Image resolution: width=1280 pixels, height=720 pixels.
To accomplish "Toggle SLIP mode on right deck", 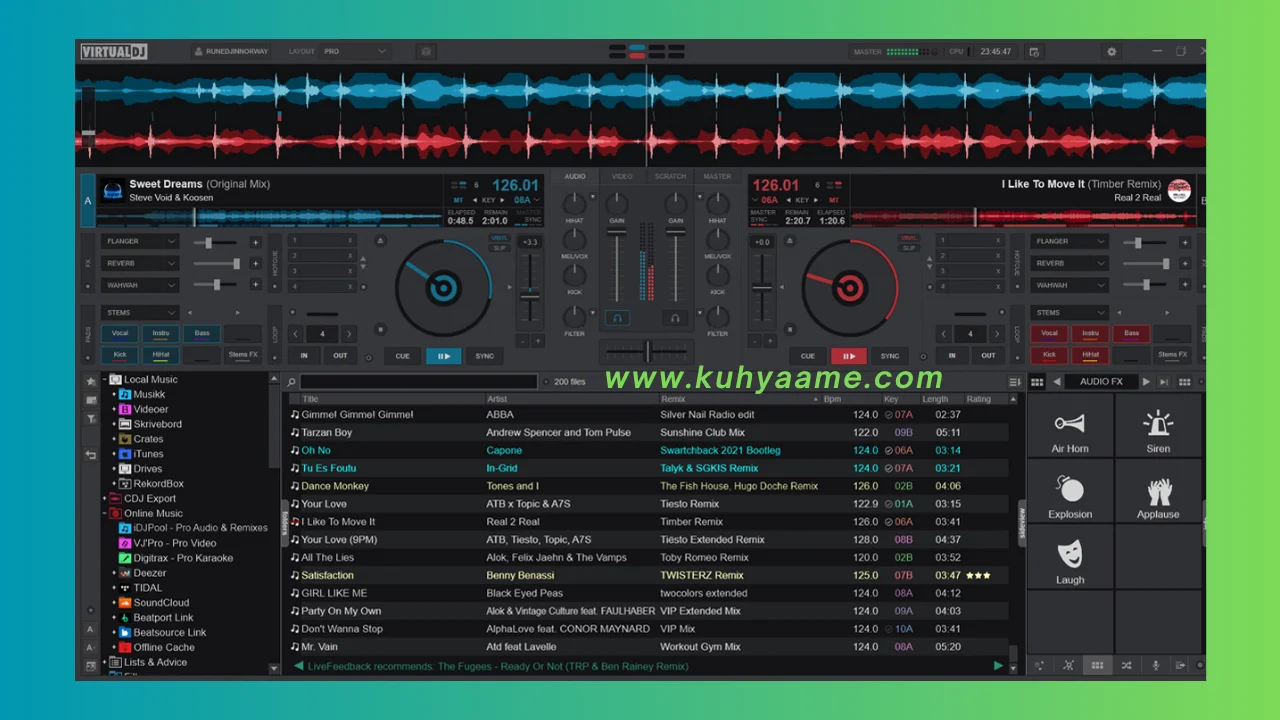I will [908, 247].
